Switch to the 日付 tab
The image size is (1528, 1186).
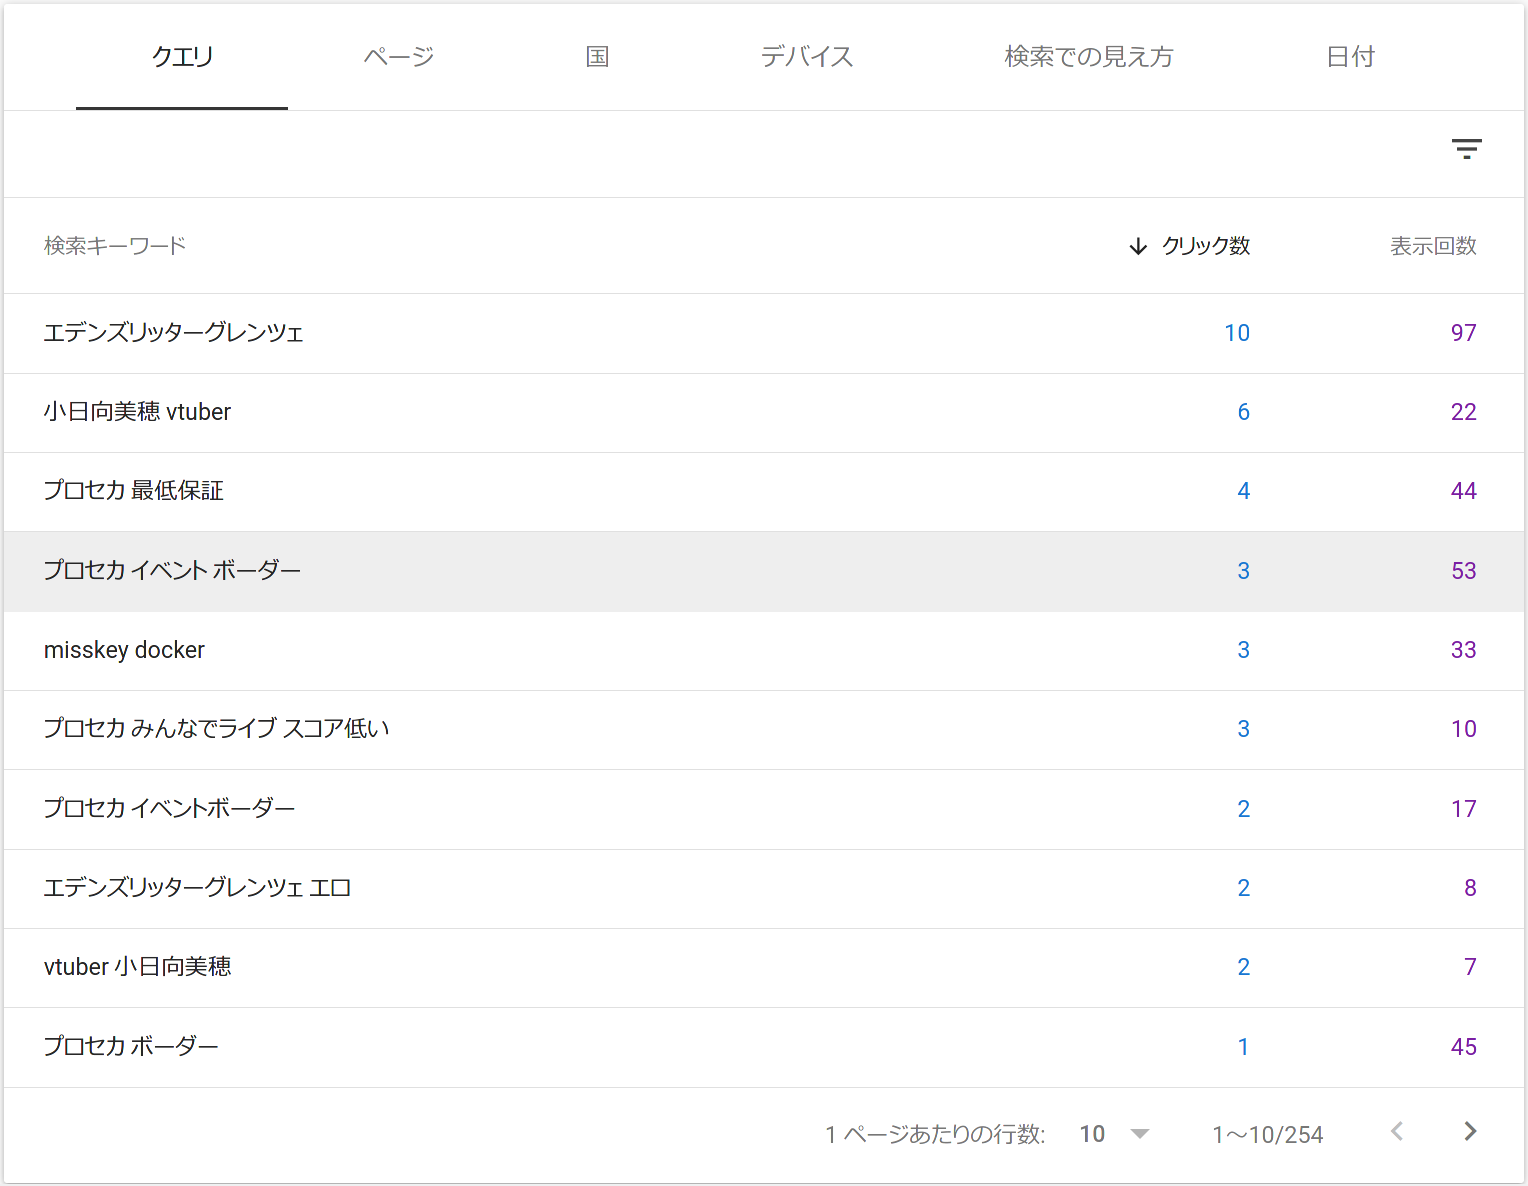click(x=1351, y=57)
